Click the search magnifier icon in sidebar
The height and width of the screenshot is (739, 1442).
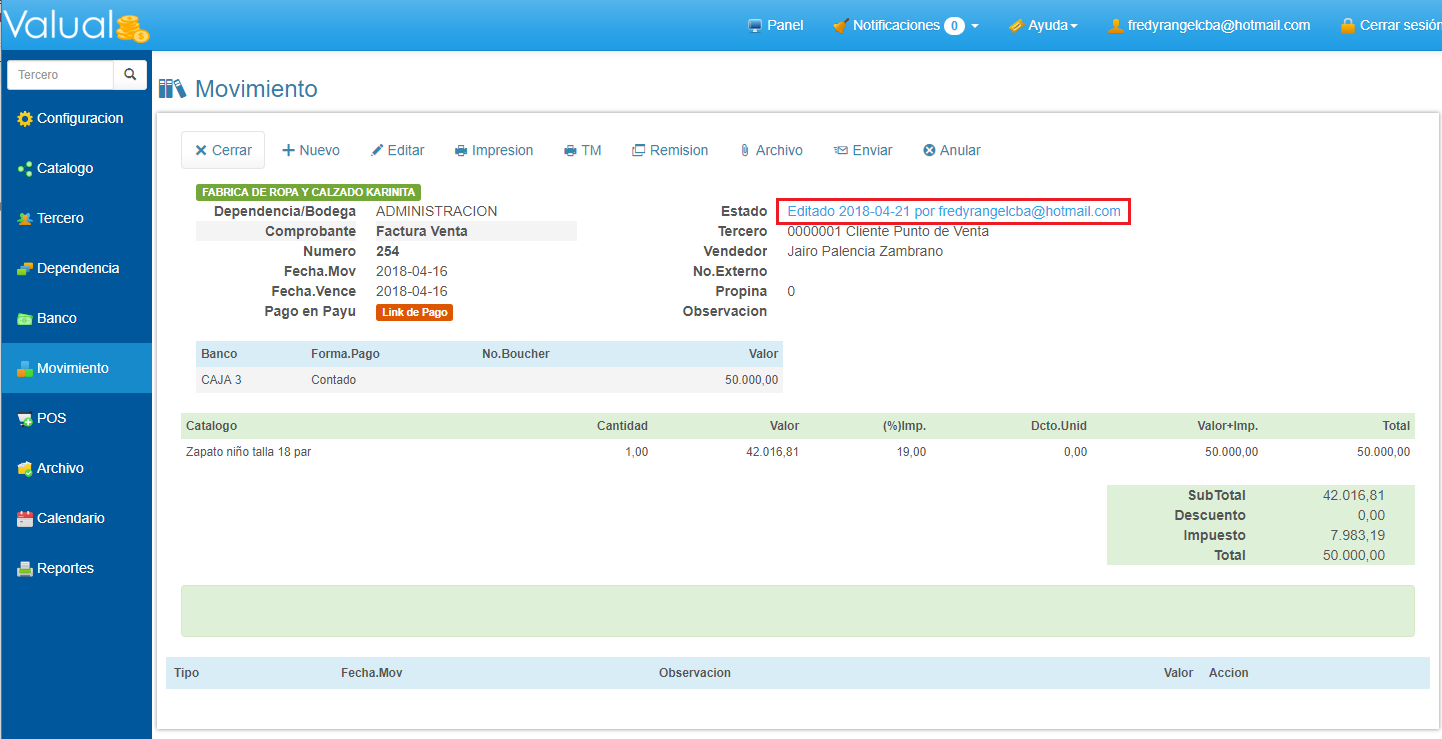130,75
